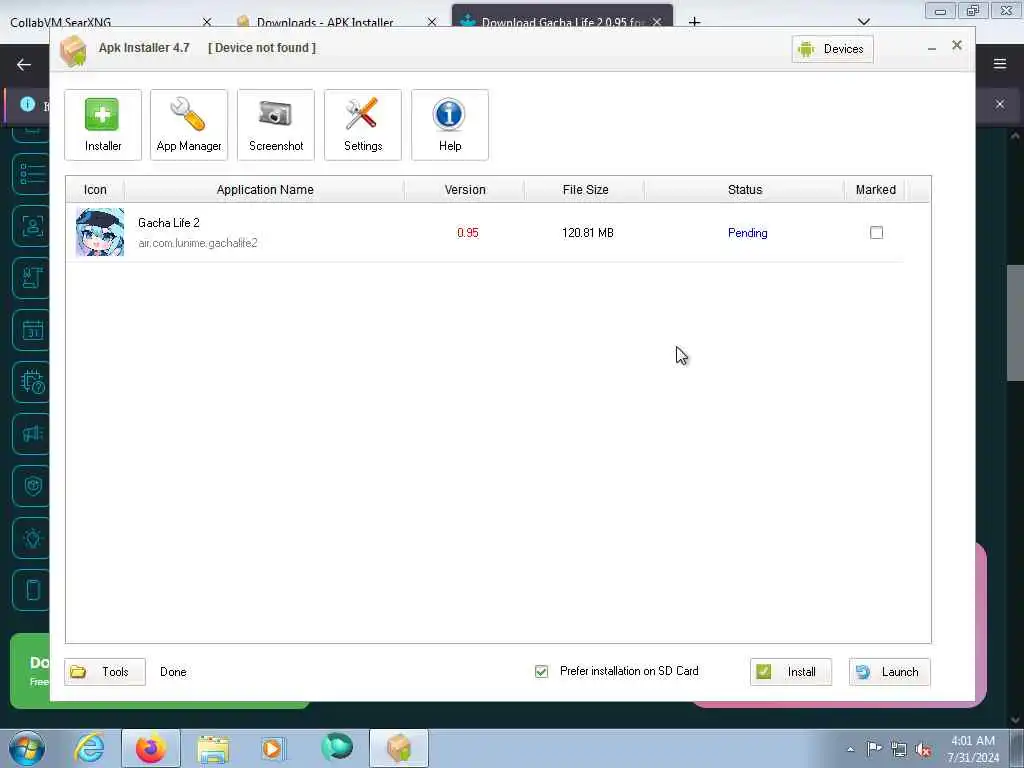This screenshot has width=1024, height=768.
Task: Close the CollabVM SearXNG tab
Action: click(207, 22)
